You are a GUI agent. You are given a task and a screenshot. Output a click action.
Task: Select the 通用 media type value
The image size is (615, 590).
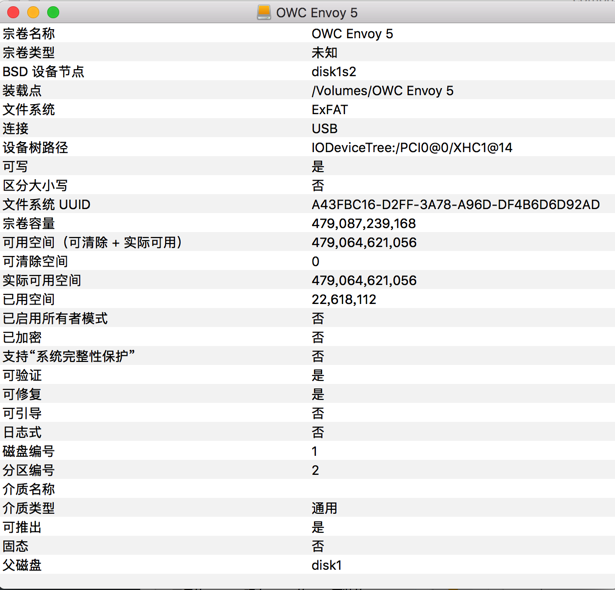click(x=324, y=508)
